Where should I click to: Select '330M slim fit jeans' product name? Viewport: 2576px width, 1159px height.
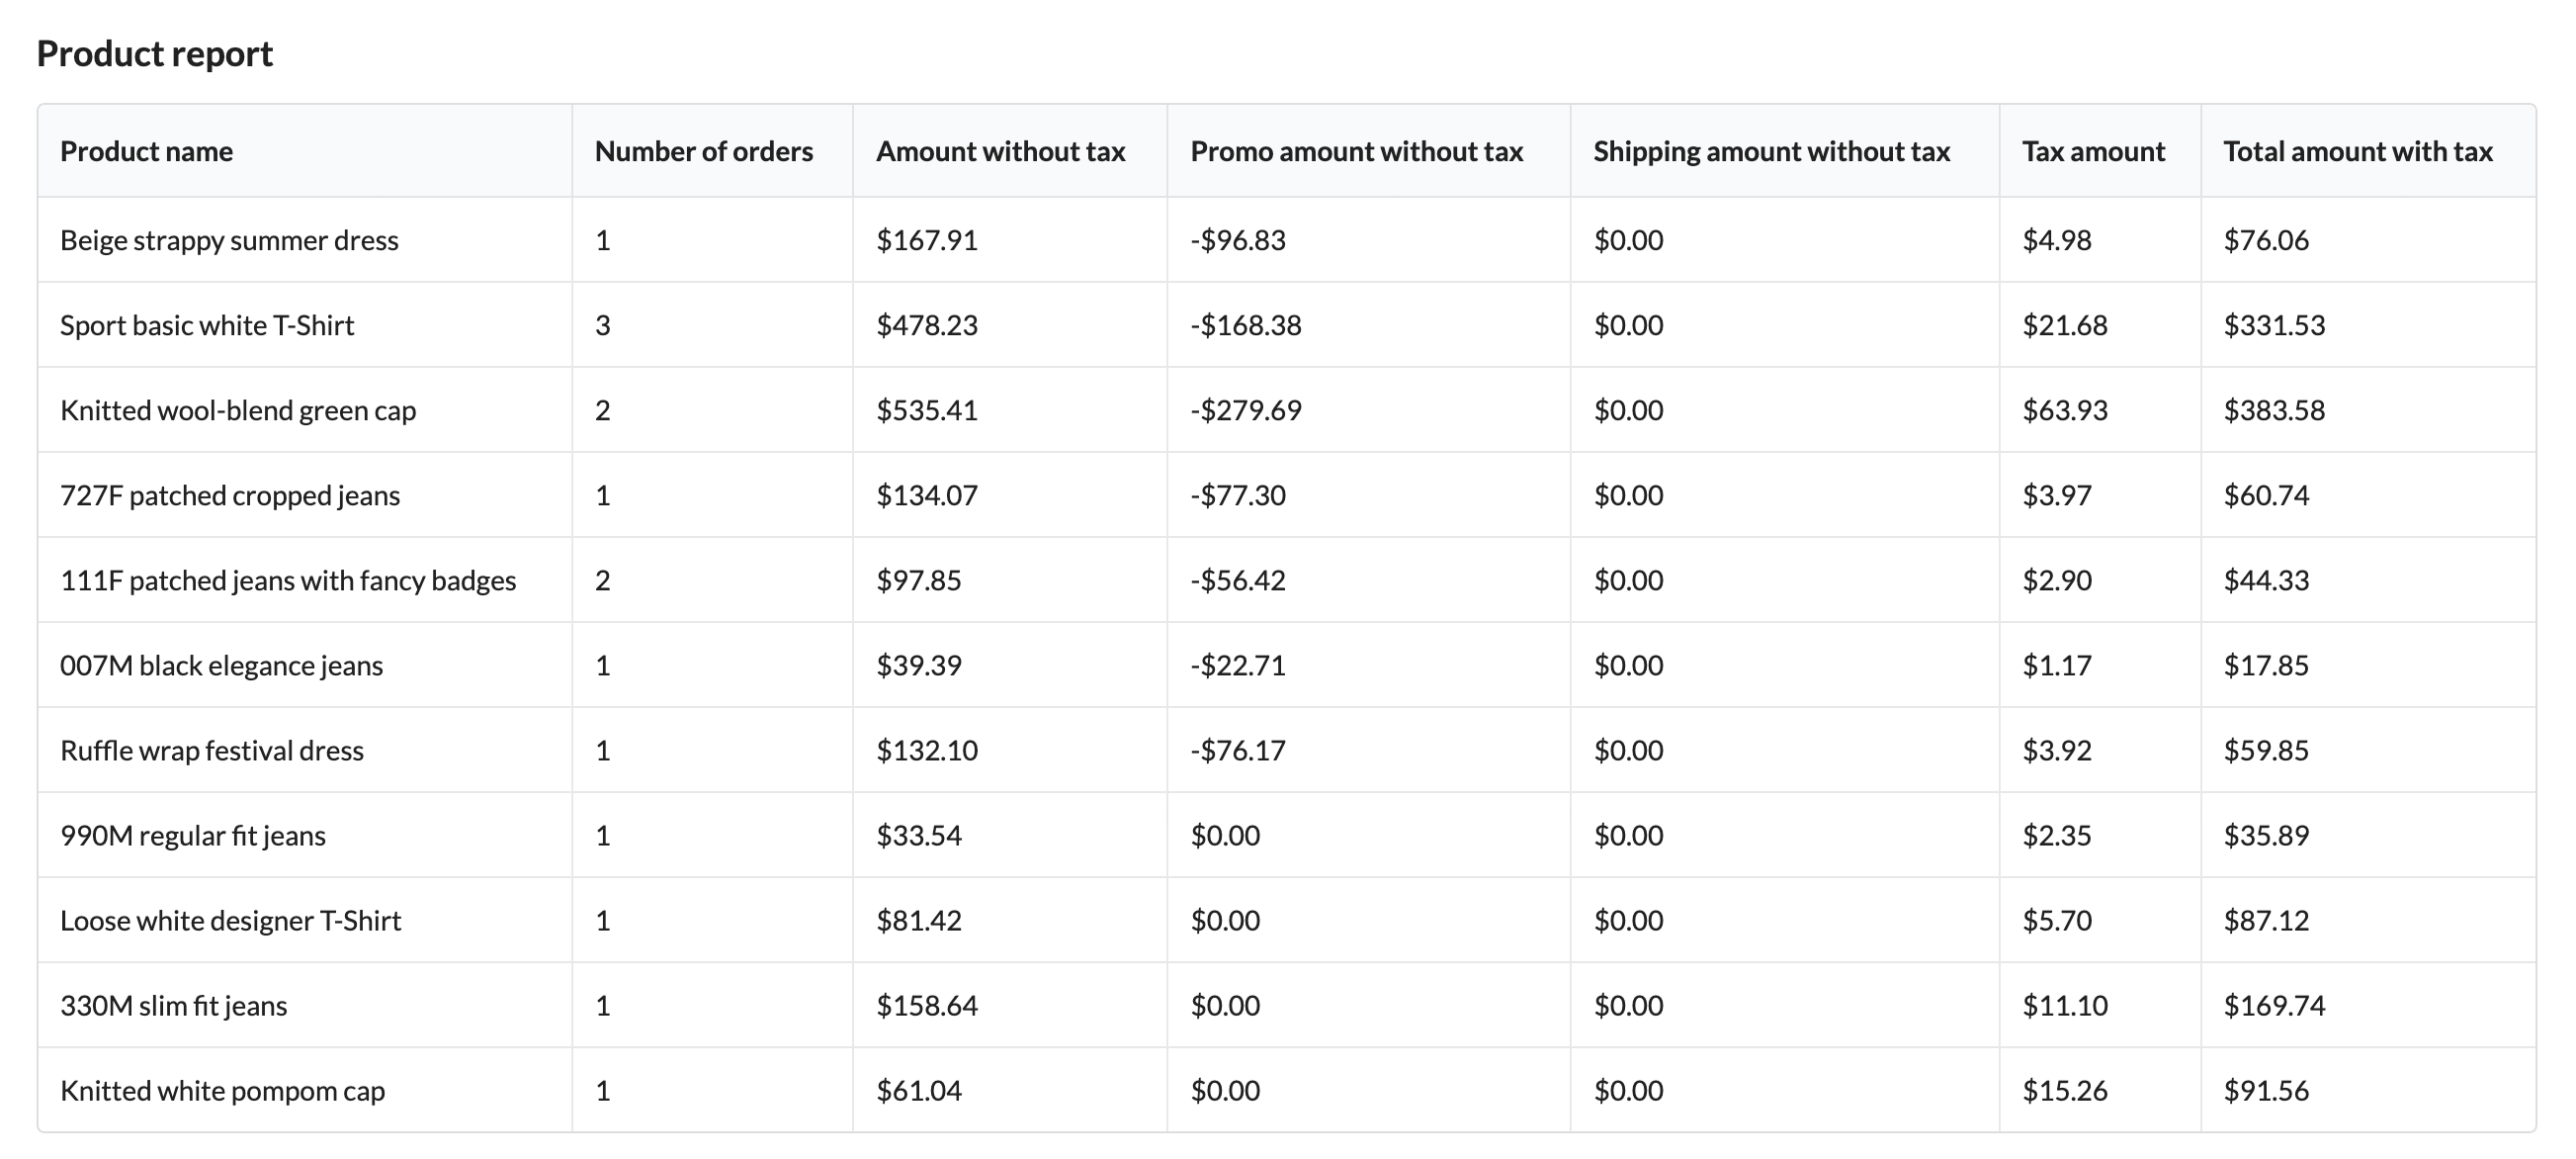pos(173,1005)
